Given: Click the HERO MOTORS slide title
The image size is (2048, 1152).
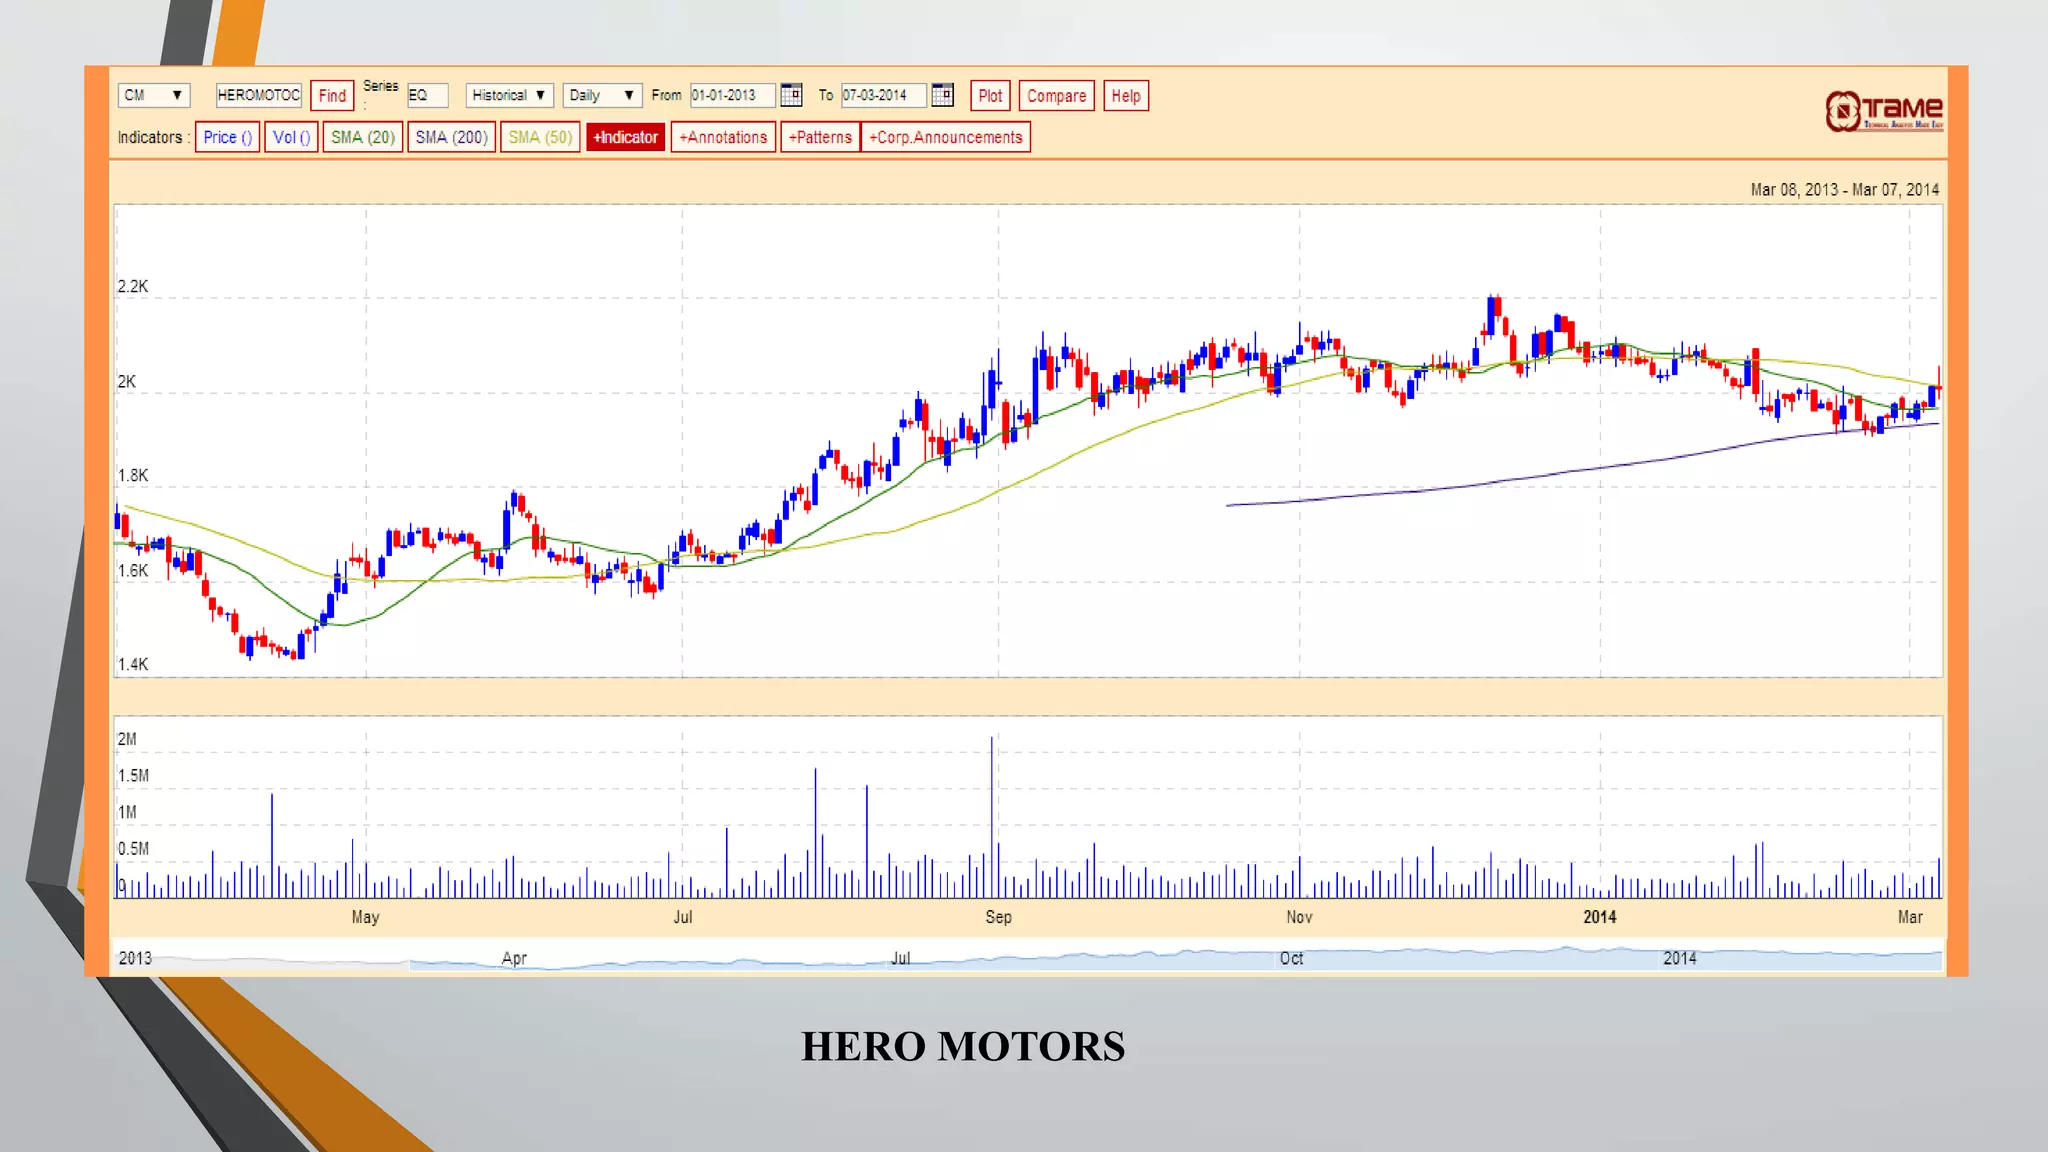Looking at the screenshot, I should 963,1046.
